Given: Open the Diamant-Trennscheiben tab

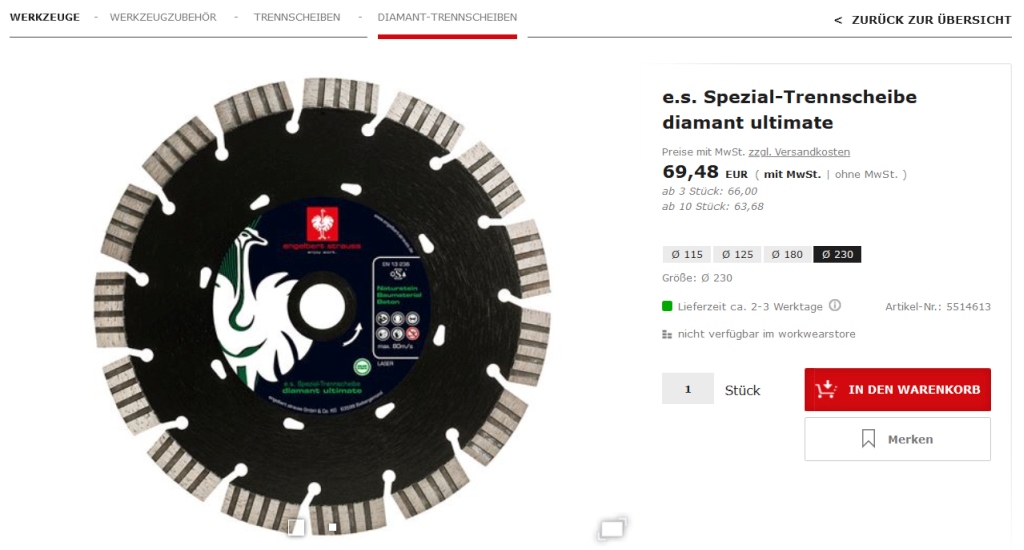Looking at the screenshot, I should pos(447,18).
